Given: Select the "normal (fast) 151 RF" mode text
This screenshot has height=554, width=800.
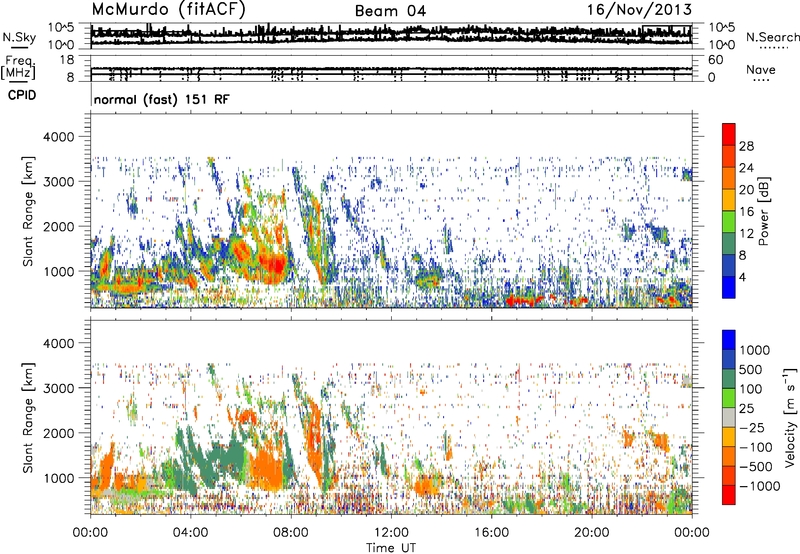Looking at the screenshot, I should pyautogui.click(x=161, y=99).
